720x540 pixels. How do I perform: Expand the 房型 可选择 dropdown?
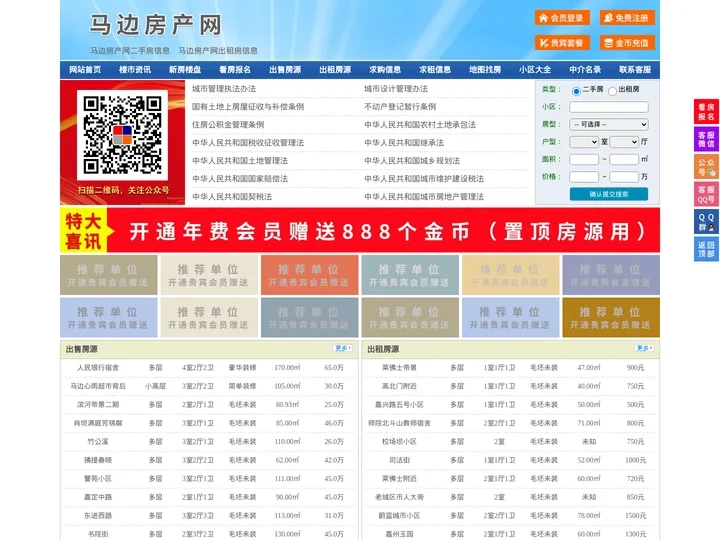click(x=609, y=124)
